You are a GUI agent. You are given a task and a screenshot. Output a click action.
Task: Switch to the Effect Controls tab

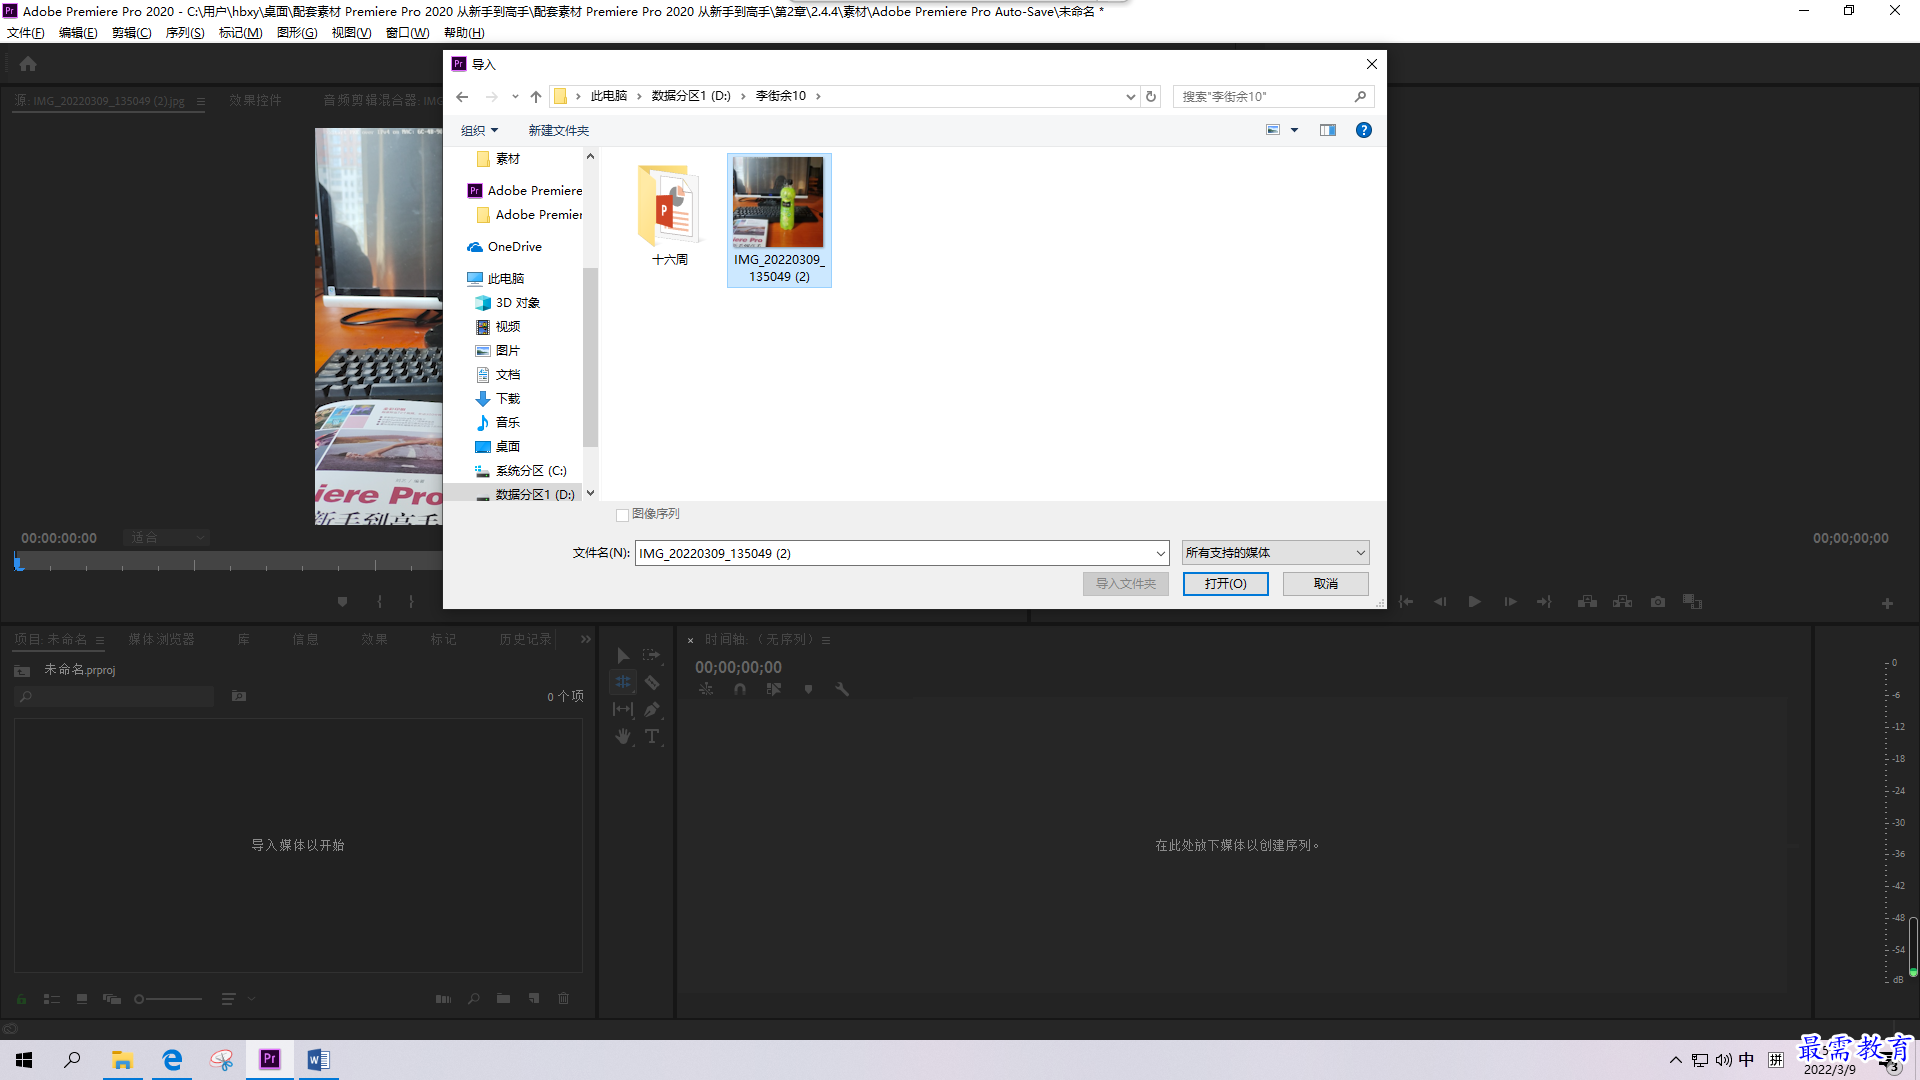(x=255, y=100)
